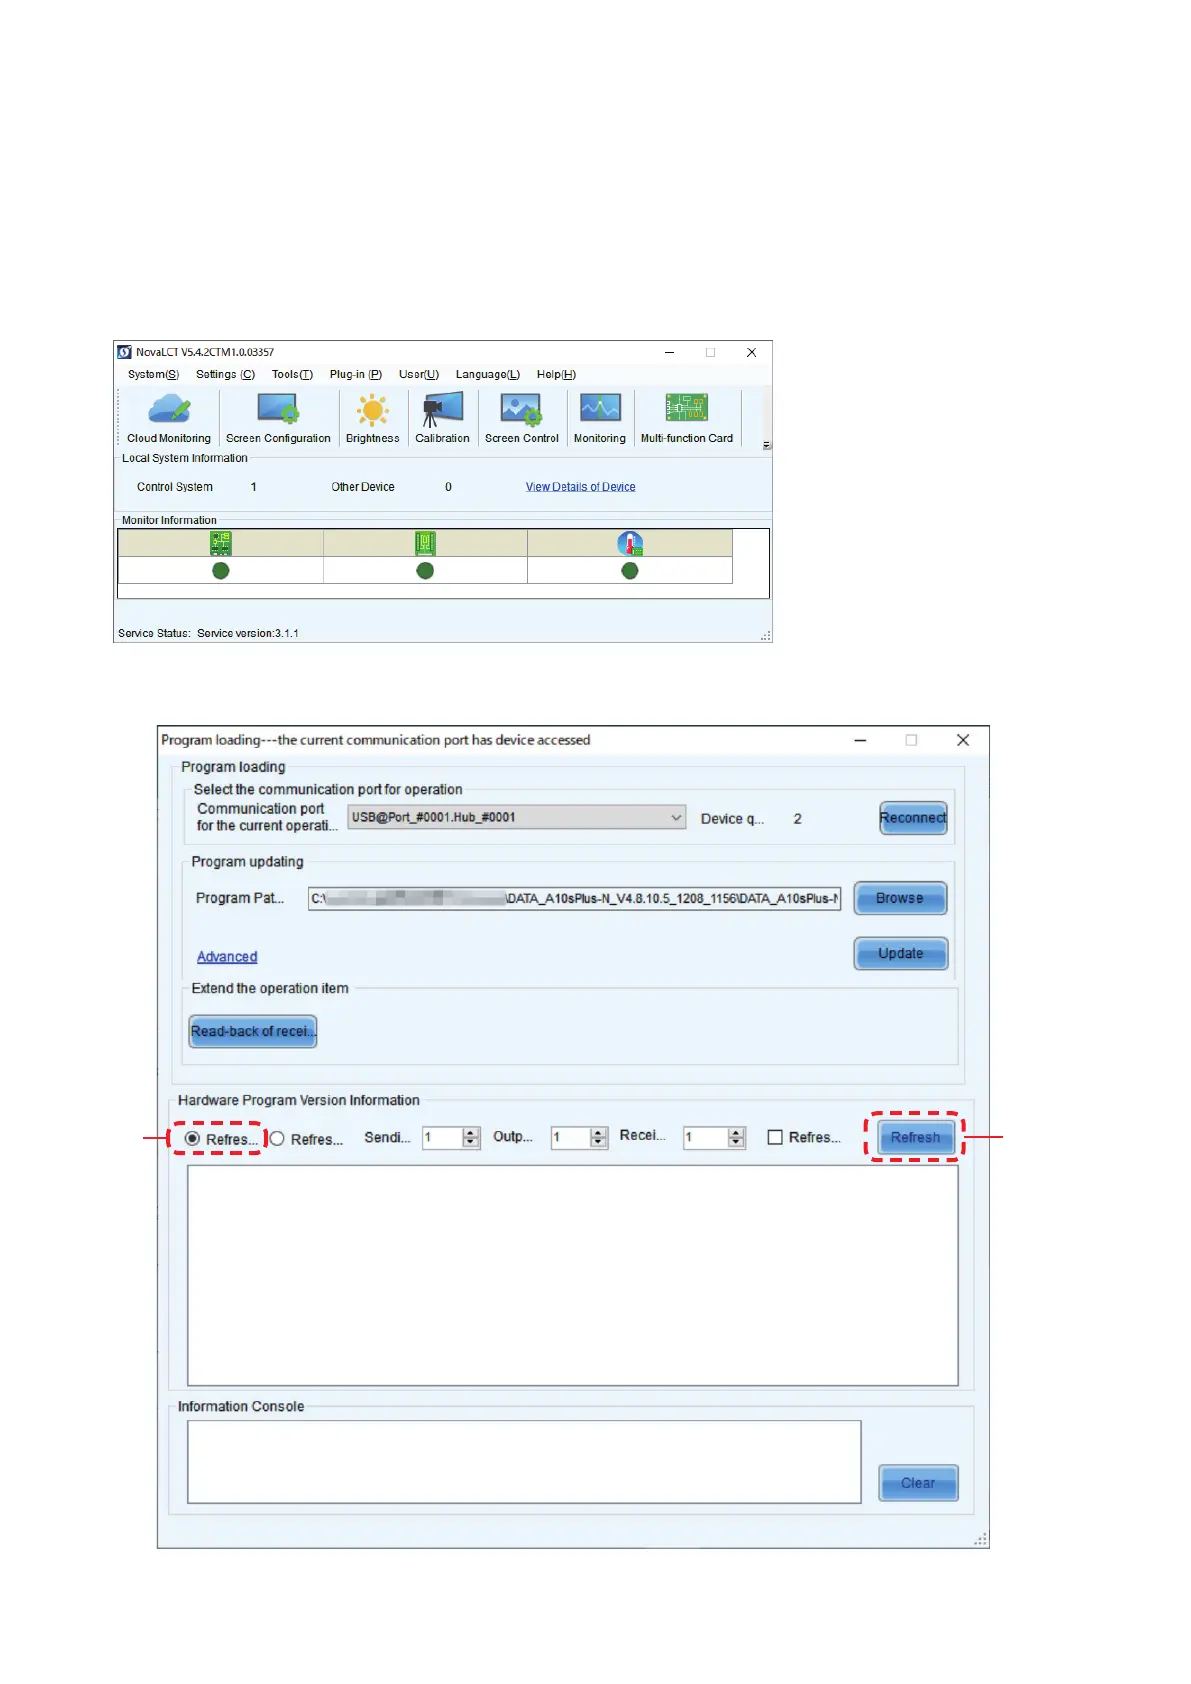Select the first Refres... radio button
The width and height of the screenshot is (1191, 1684).
tap(193, 1139)
